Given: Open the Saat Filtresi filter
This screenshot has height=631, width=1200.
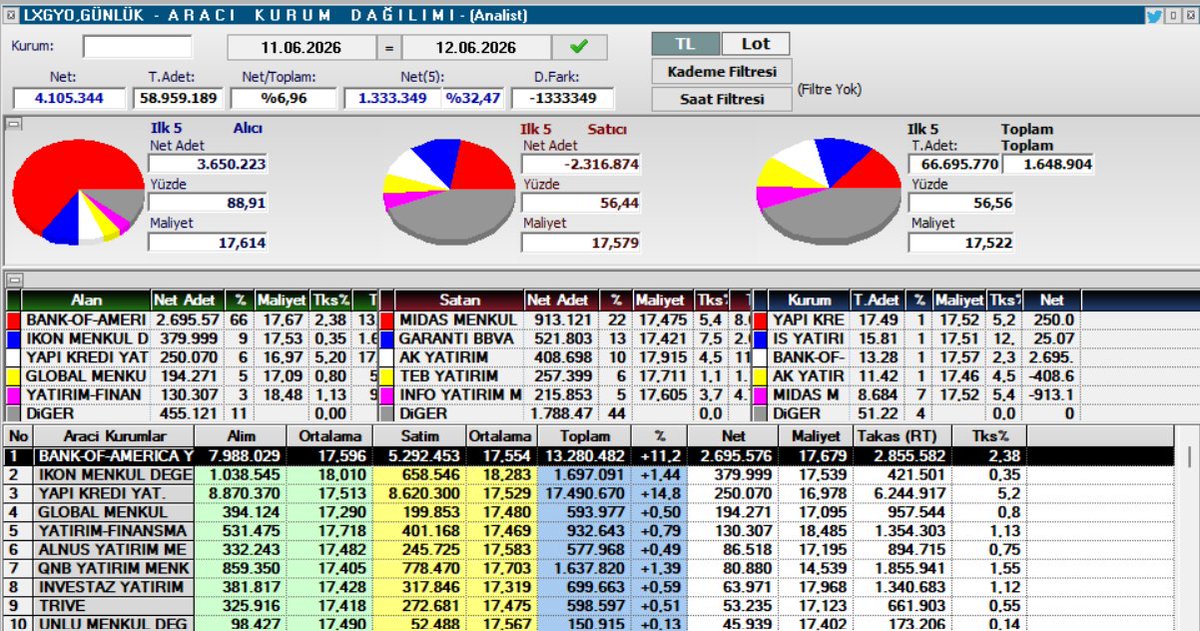Looking at the screenshot, I should click(x=722, y=99).
